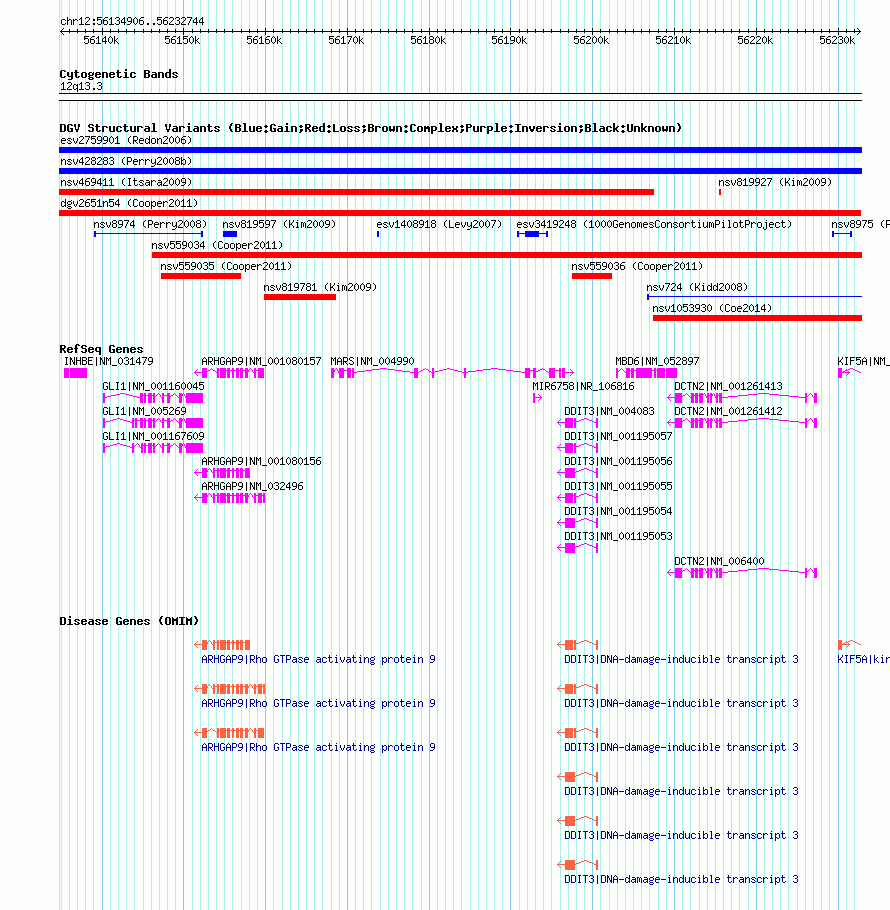Click the 56230k ruler tick label
This screenshot has height=910, width=890.
[837, 41]
